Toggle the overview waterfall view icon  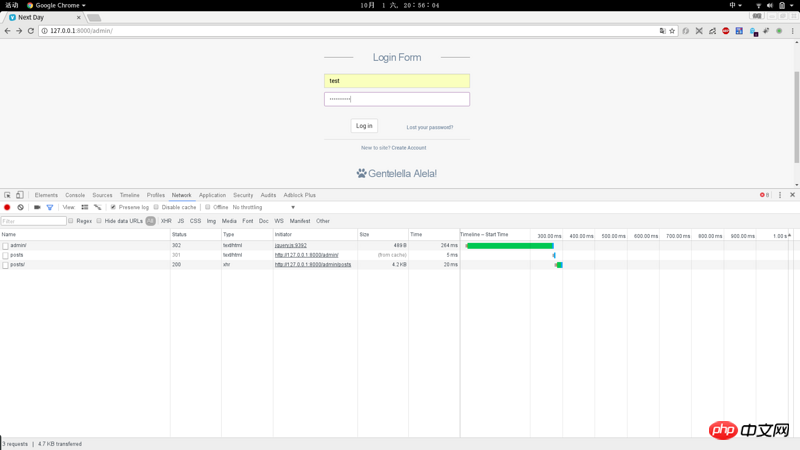(97, 207)
